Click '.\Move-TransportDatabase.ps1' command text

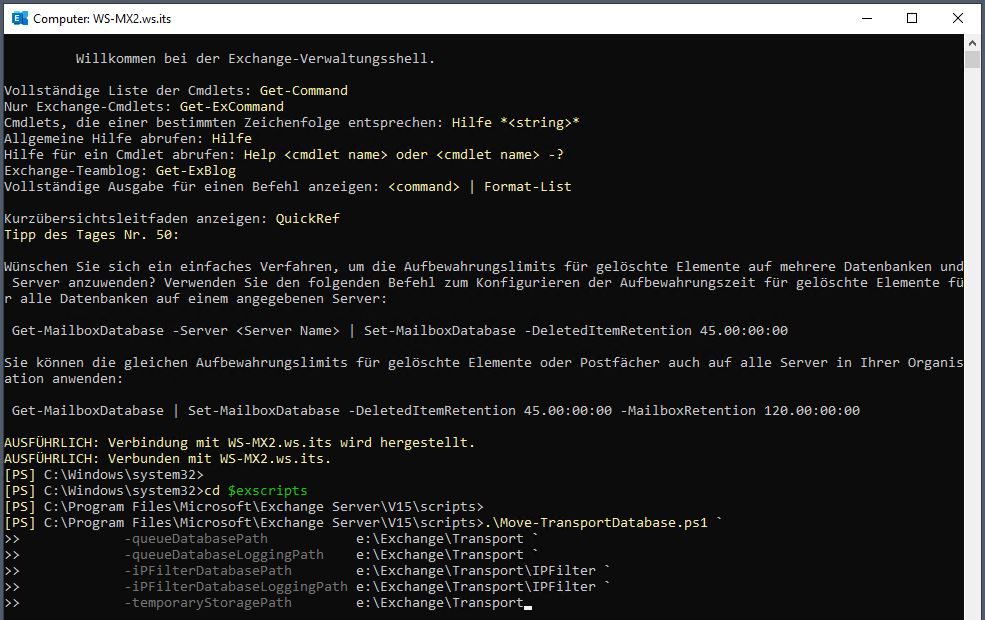point(596,523)
